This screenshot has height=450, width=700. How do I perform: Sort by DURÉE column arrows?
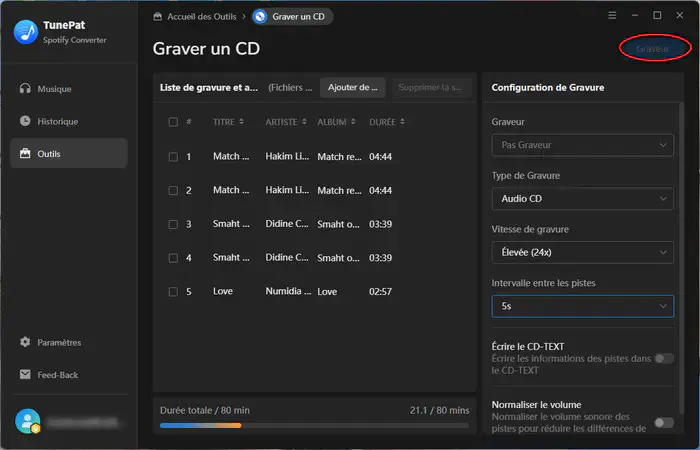[x=402, y=121]
